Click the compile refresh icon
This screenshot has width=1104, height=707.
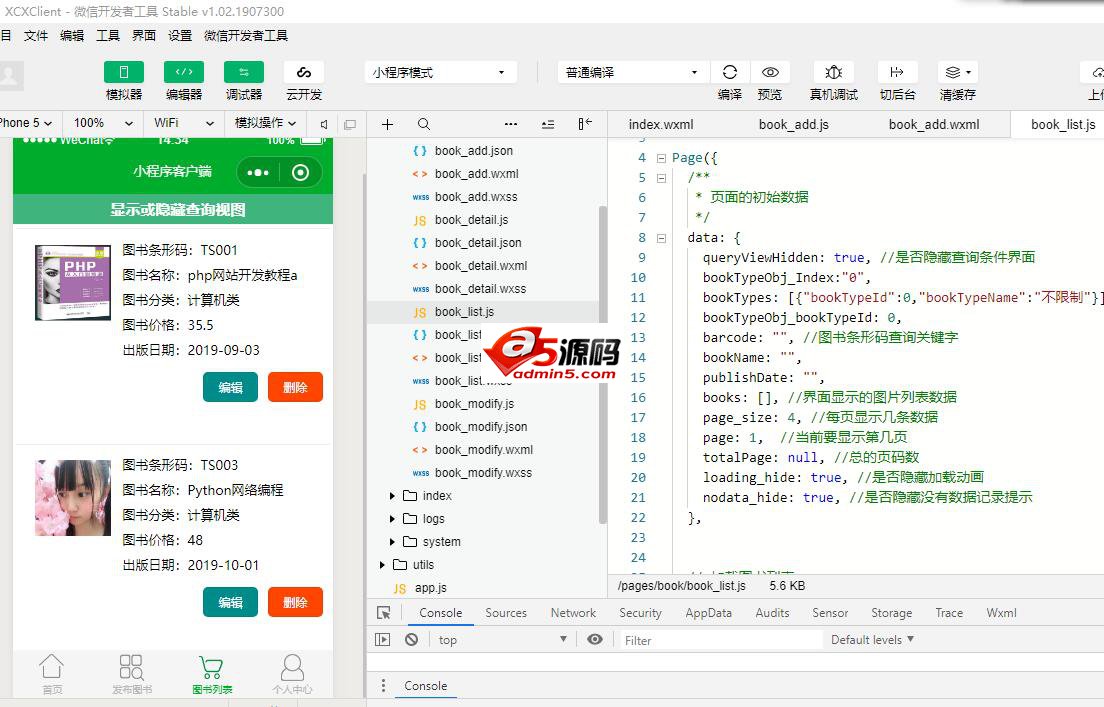coord(730,72)
